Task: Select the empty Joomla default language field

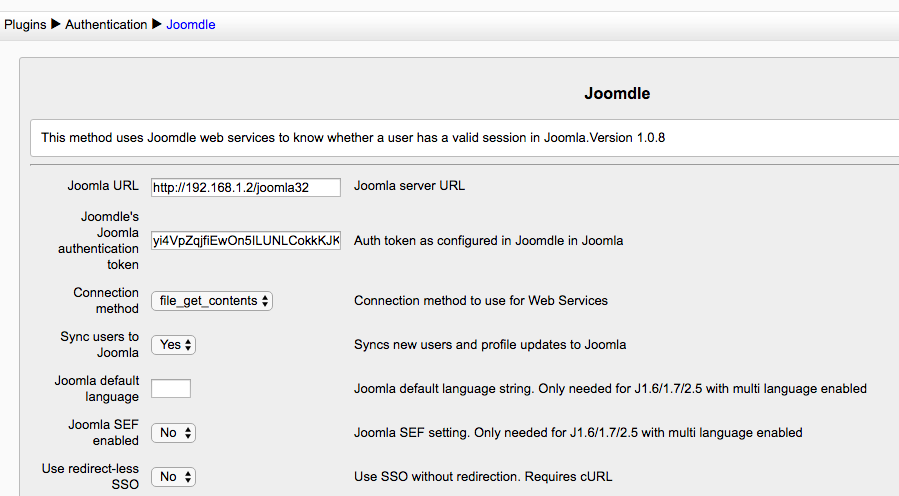Action: (171, 389)
